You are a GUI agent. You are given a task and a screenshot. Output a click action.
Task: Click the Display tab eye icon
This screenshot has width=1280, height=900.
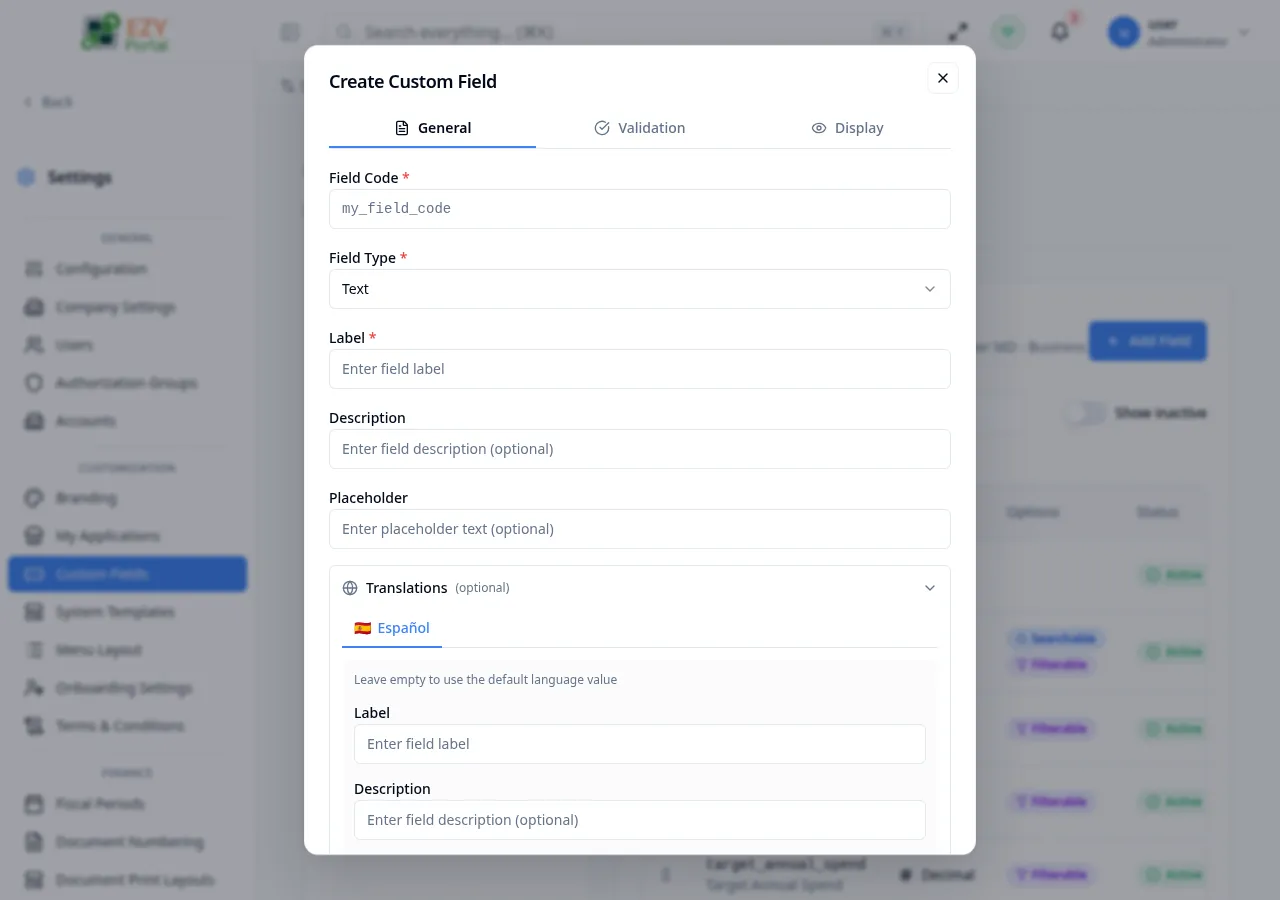coord(819,128)
